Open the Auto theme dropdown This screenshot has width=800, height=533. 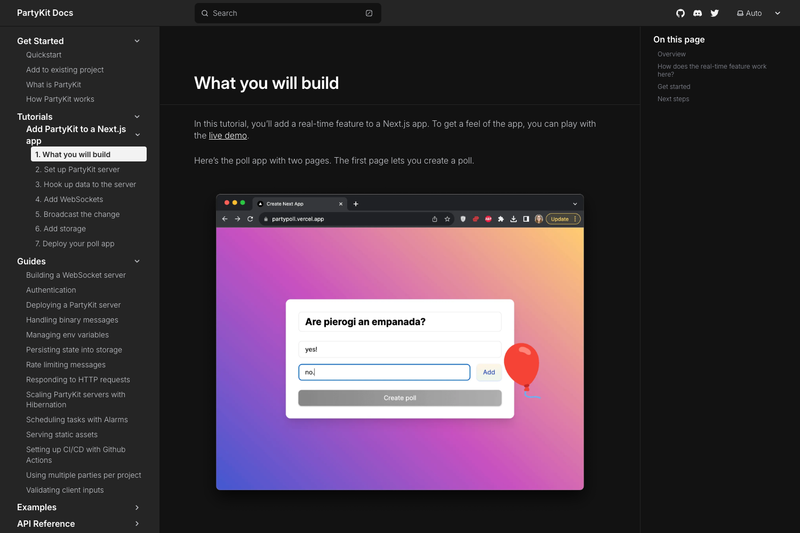758,13
